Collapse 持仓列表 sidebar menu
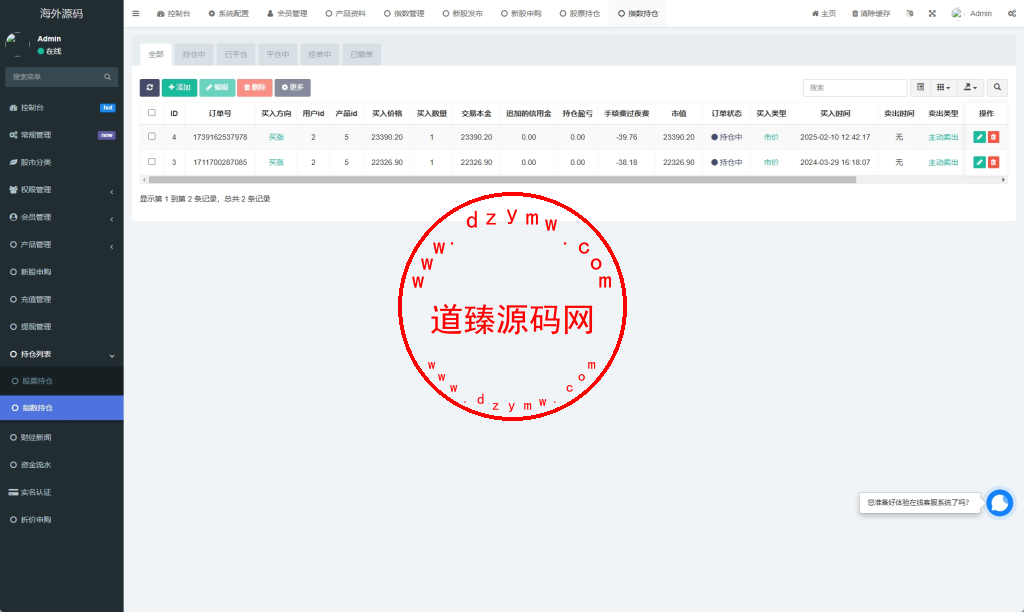 click(61, 355)
